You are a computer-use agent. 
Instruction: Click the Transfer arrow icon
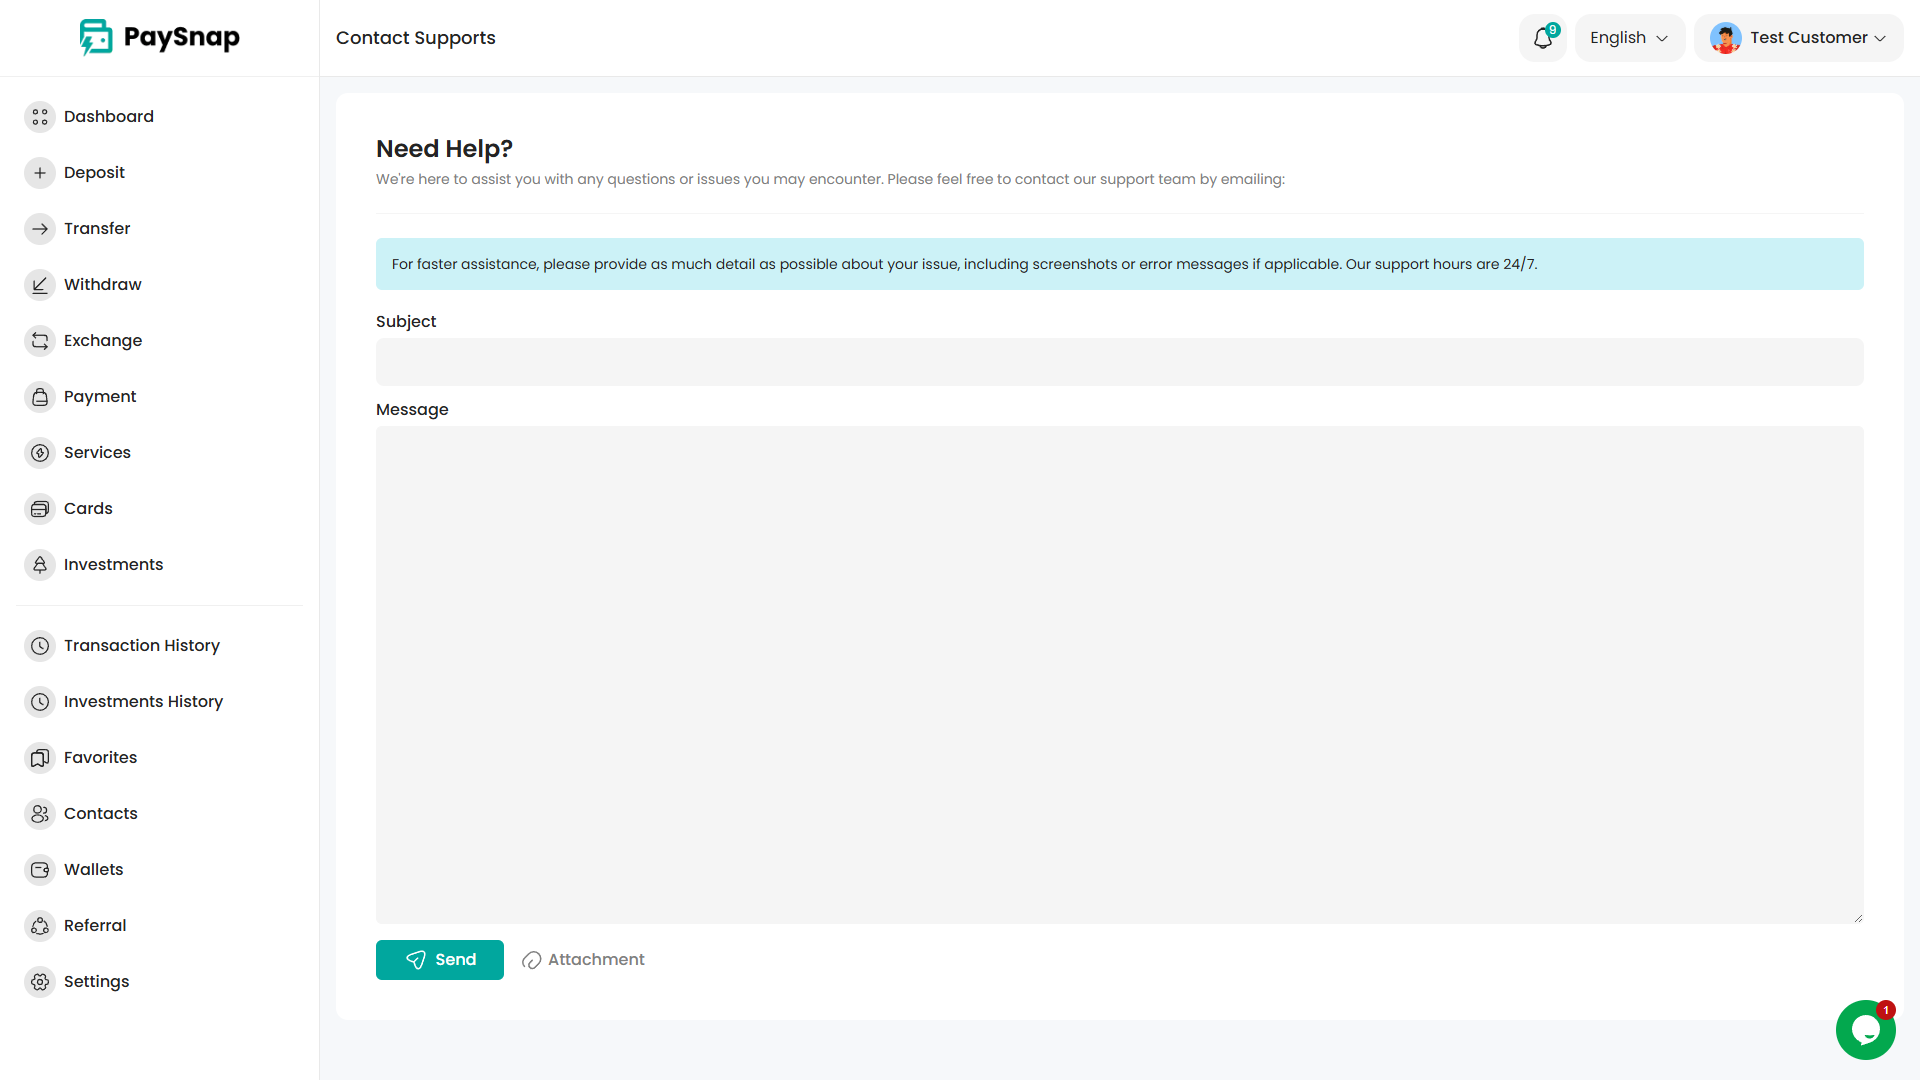tap(40, 228)
